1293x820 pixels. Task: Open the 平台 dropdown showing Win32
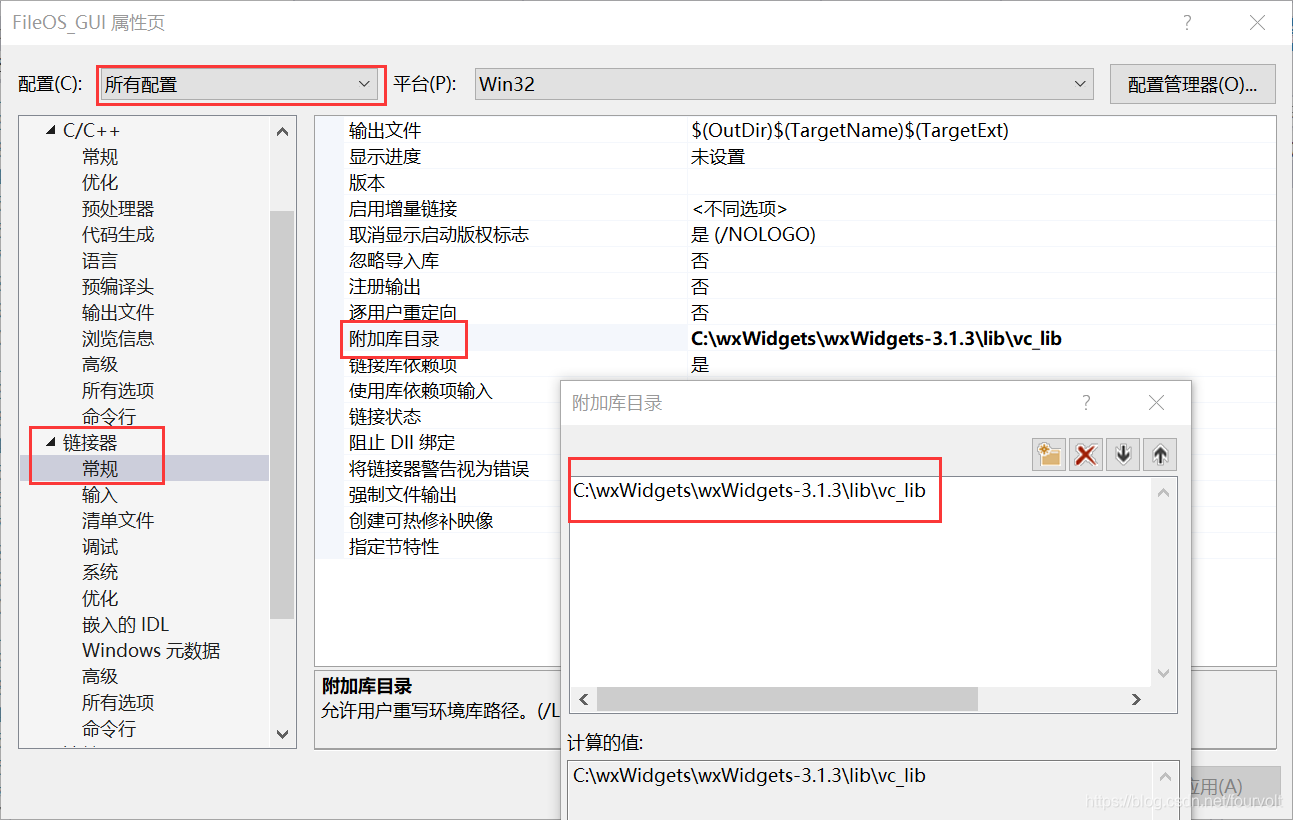click(783, 85)
